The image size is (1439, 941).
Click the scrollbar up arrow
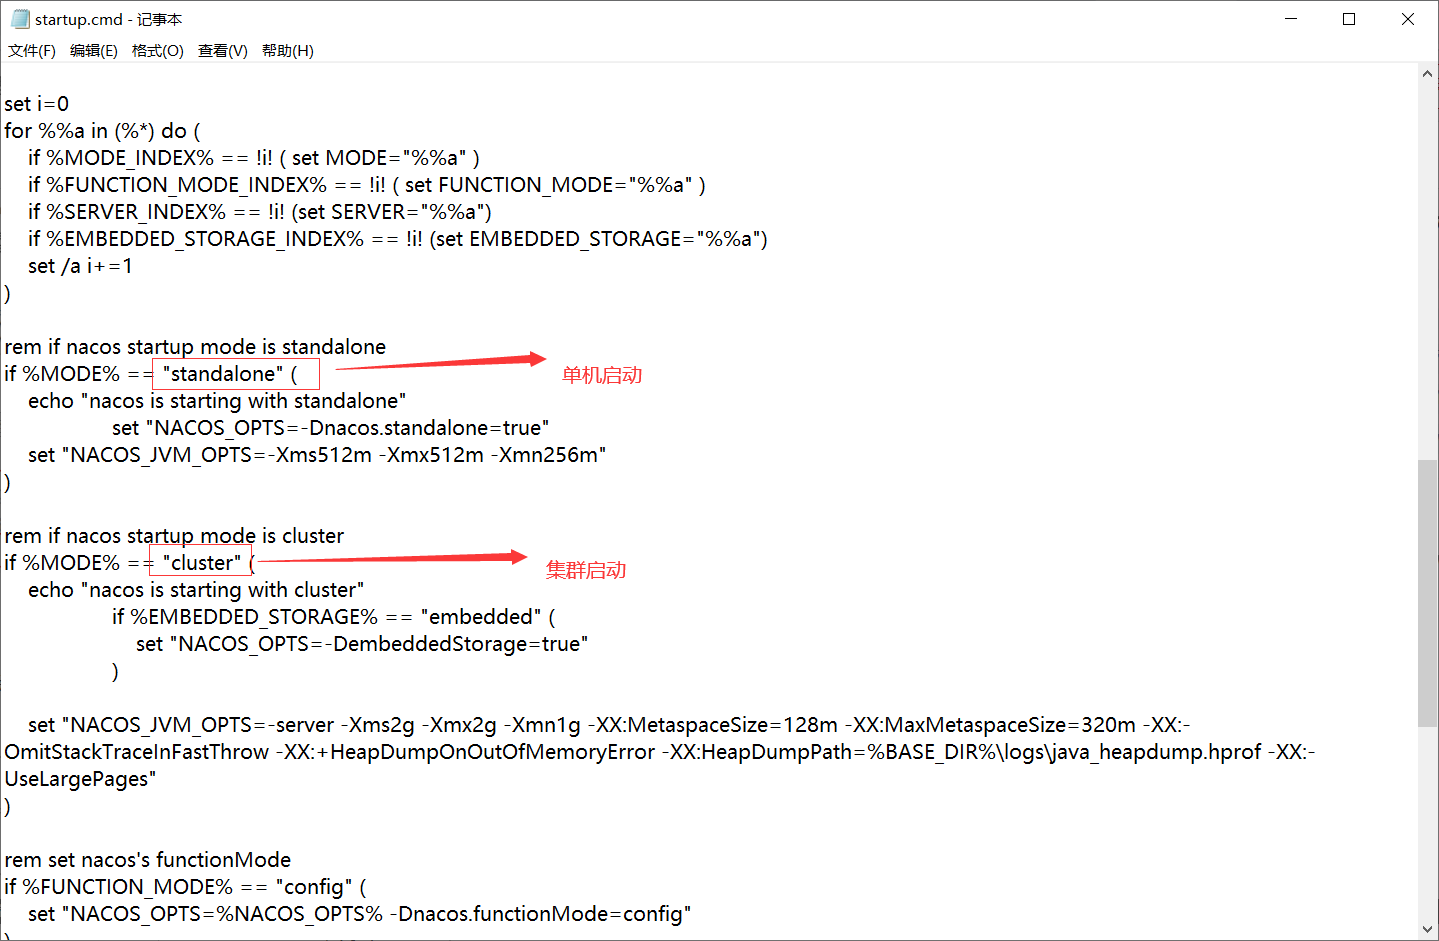1428,74
